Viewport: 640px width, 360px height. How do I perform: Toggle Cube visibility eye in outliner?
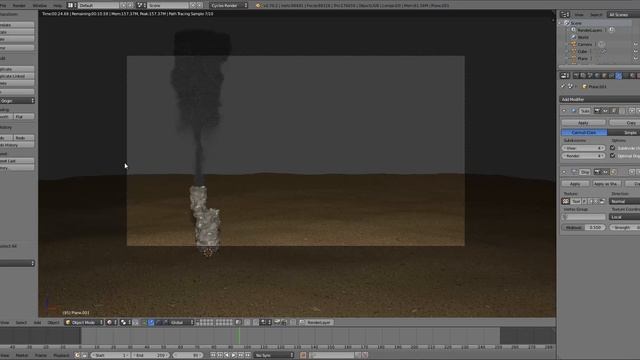pos(636,51)
